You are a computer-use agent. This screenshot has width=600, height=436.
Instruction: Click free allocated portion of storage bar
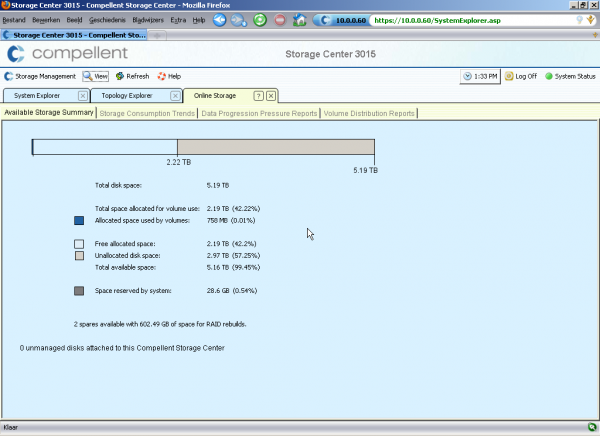[105, 147]
